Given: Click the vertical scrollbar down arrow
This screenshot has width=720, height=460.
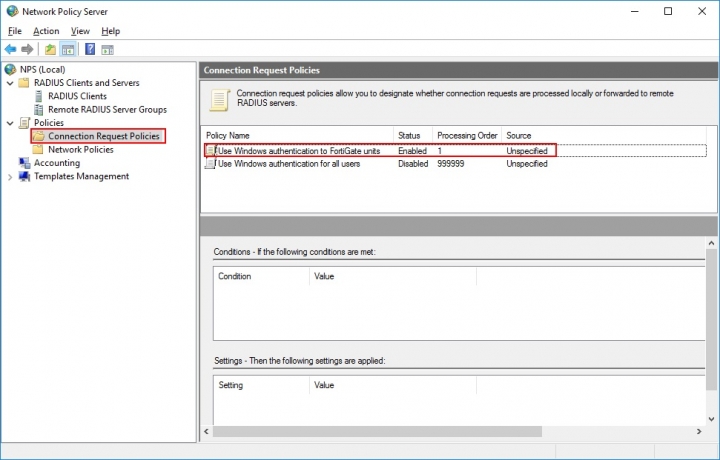Looking at the screenshot, I should tap(711, 419).
